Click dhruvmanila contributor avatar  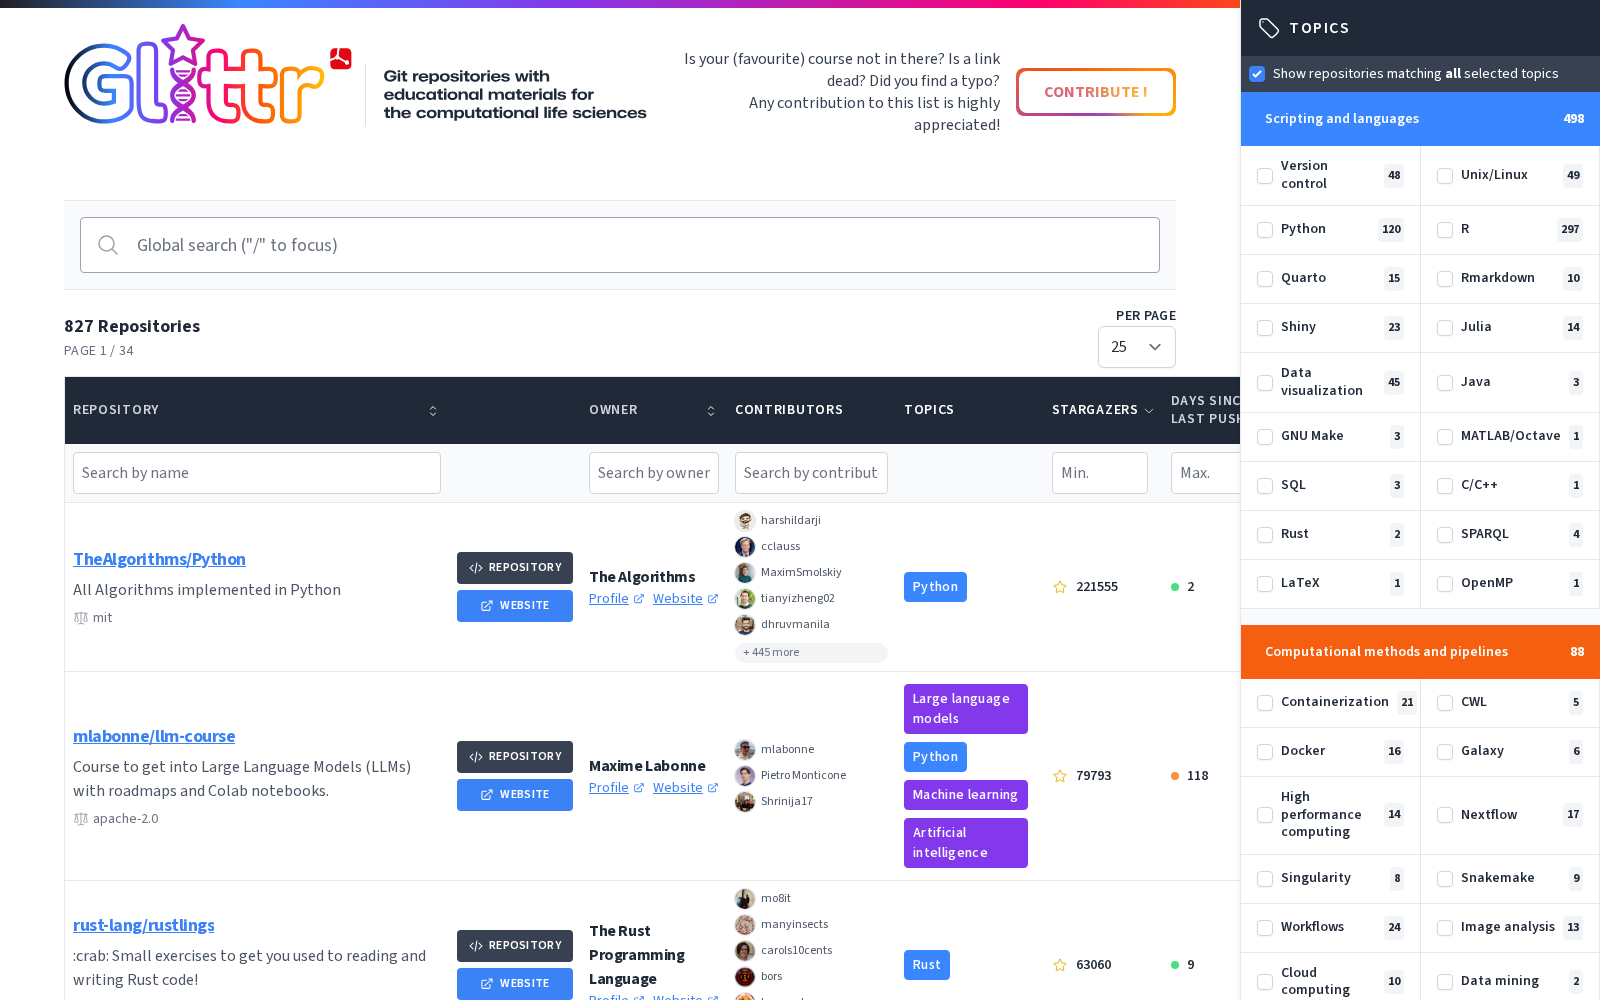[x=745, y=624]
